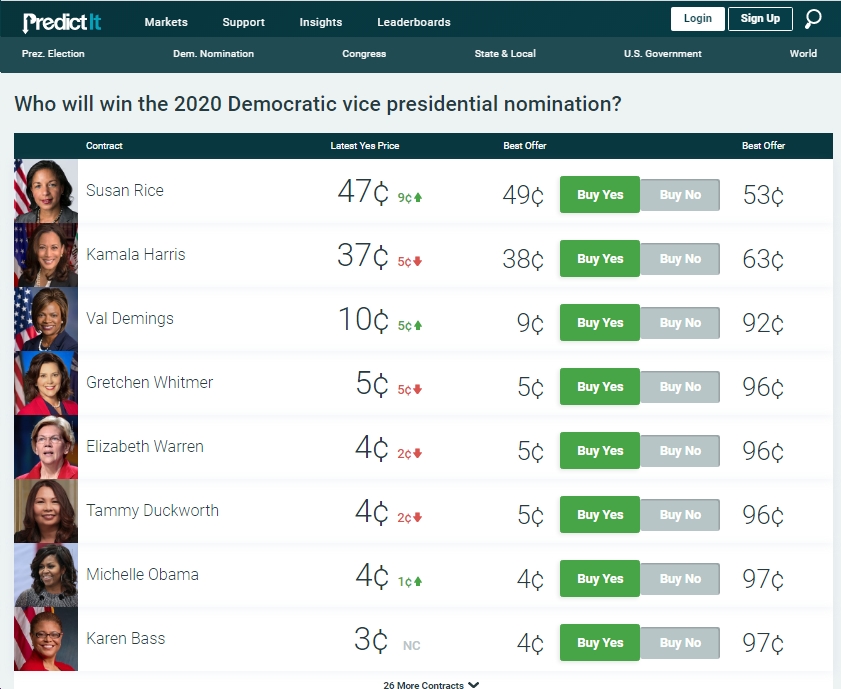Open the Leaderboards menu
The image size is (841, 689).
[414, 22]
